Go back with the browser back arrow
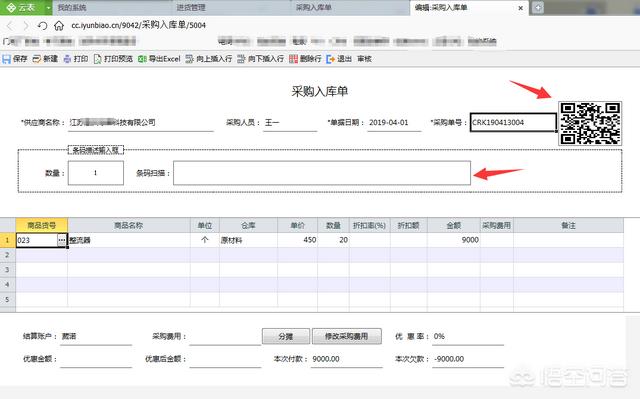The image size is (640, 399). 10,26
